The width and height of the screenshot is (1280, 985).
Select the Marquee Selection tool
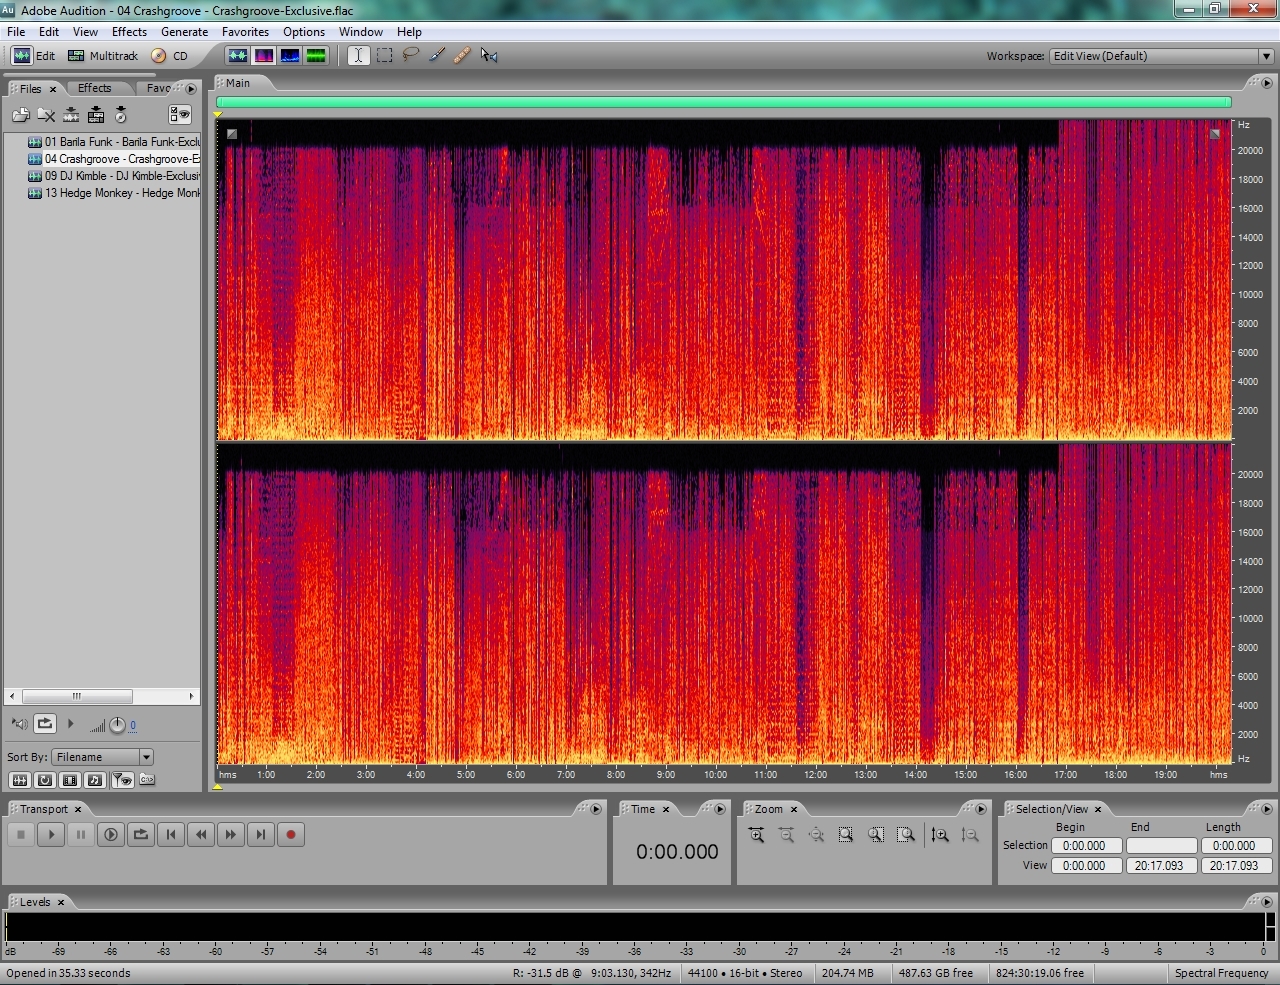point(384,56)
